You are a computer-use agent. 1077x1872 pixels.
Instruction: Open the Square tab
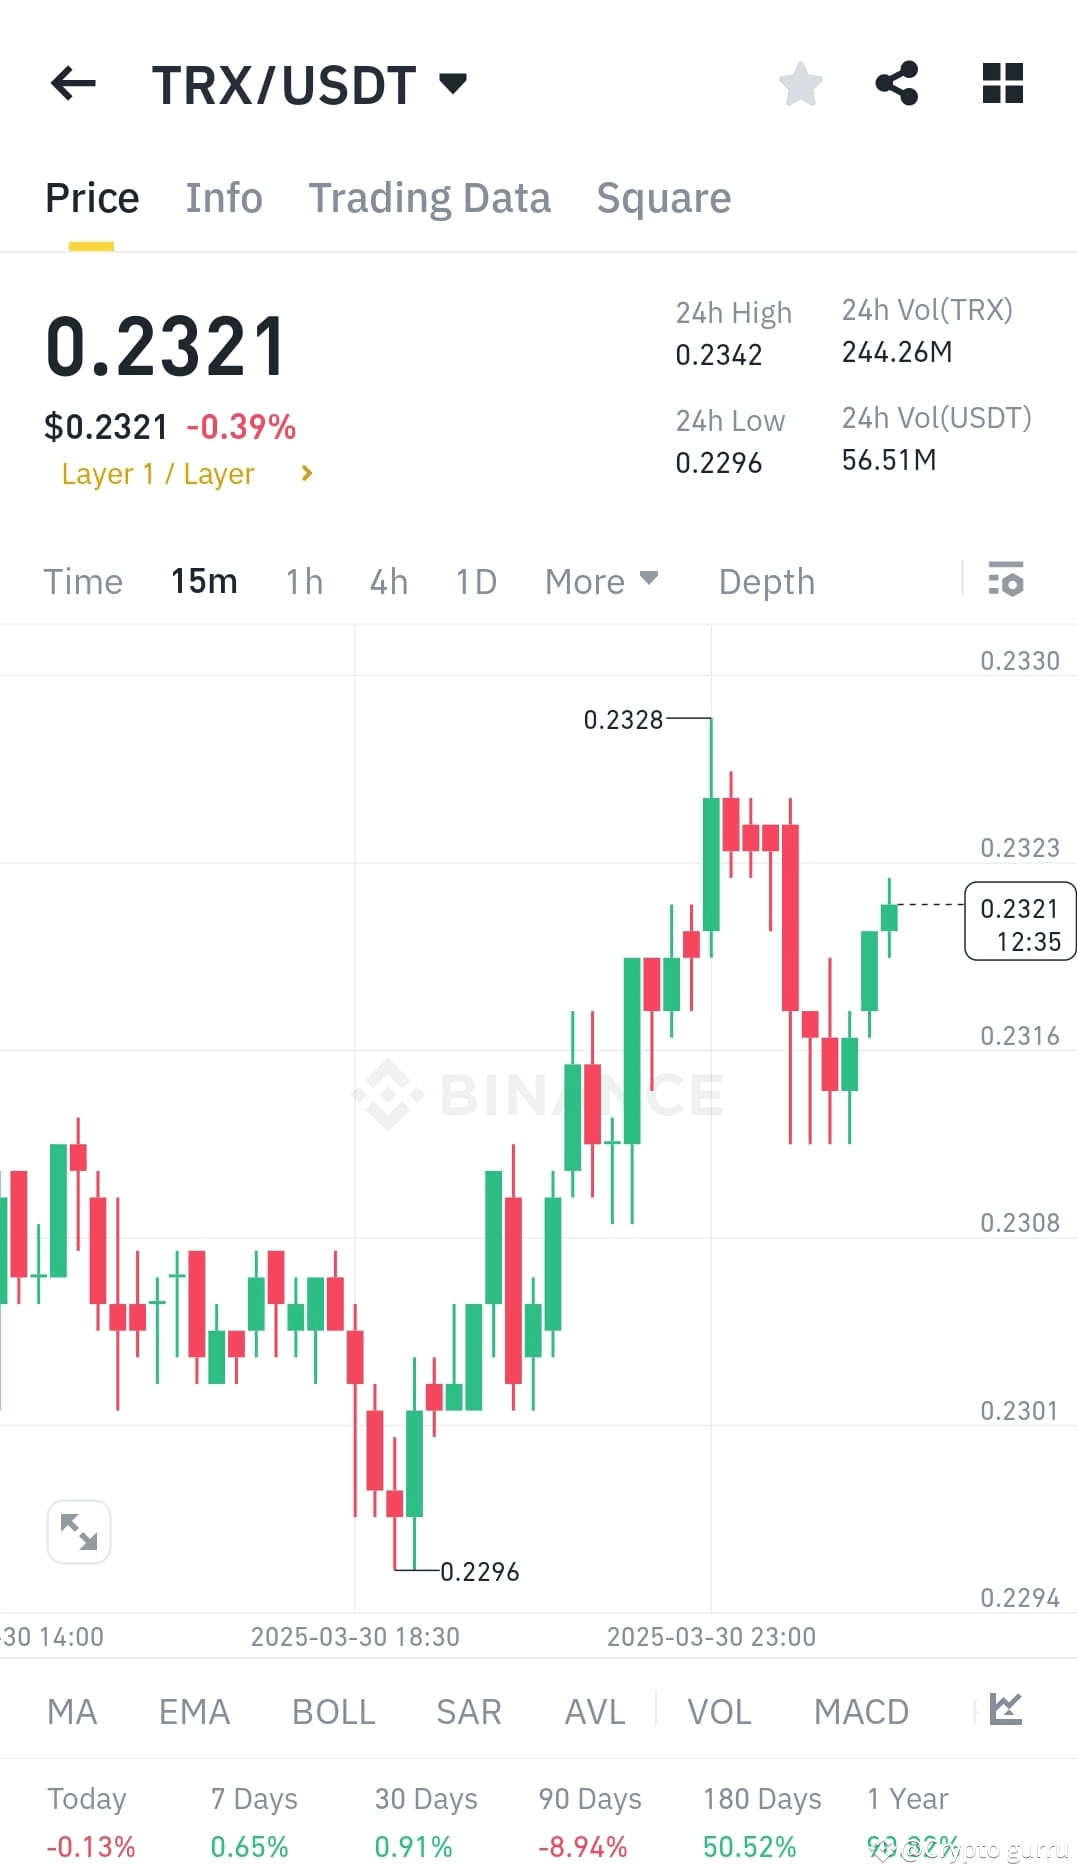point(663,197)
